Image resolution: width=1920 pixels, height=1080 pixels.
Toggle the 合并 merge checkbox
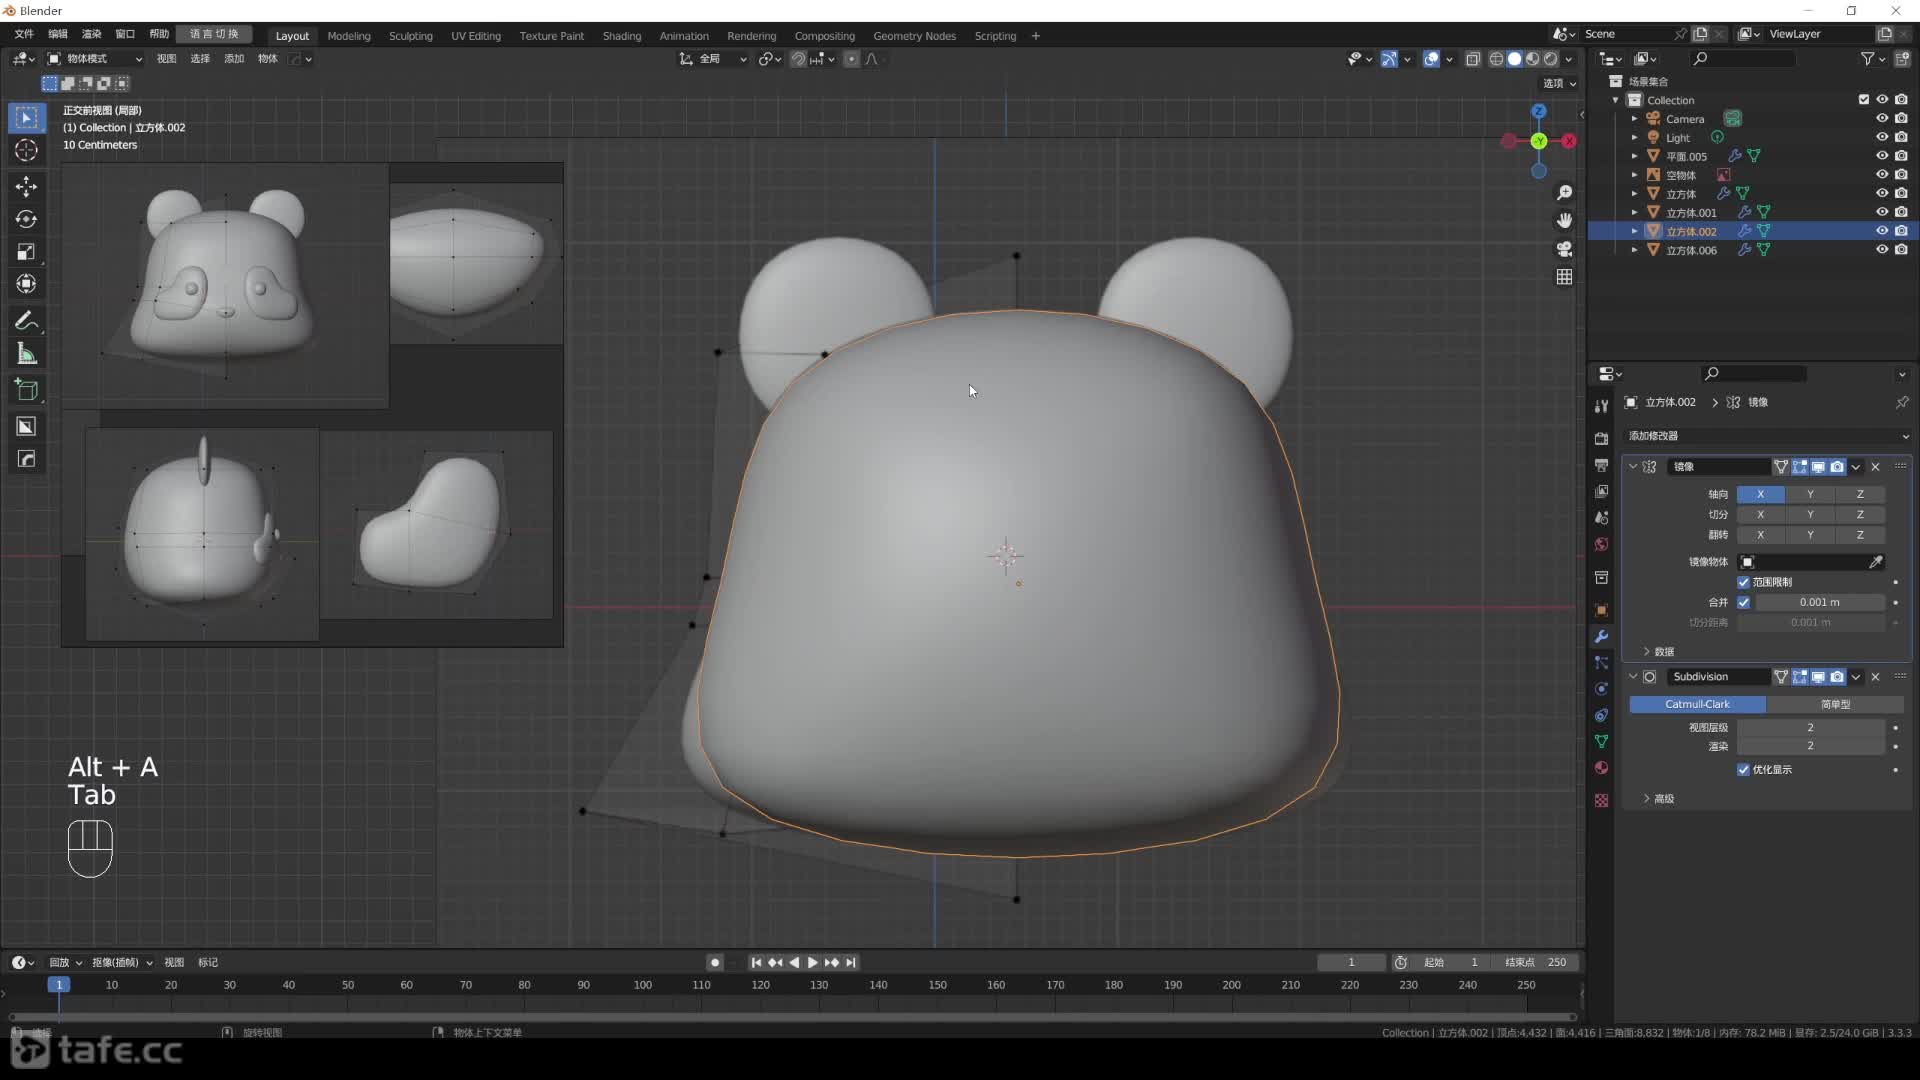(x=1743, y=602)
